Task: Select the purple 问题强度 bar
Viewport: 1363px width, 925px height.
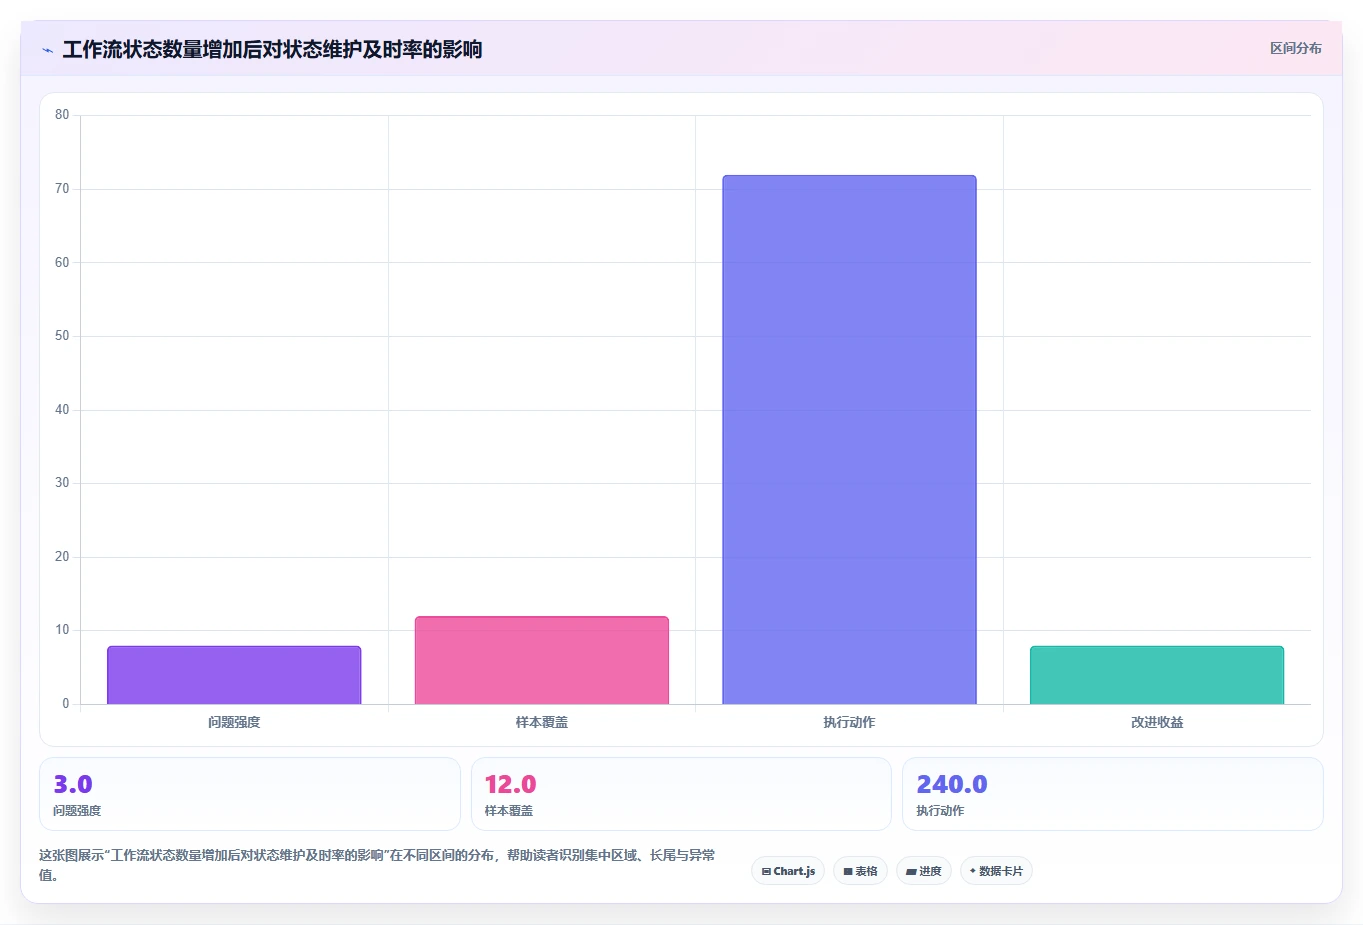Action: point(234,675)
